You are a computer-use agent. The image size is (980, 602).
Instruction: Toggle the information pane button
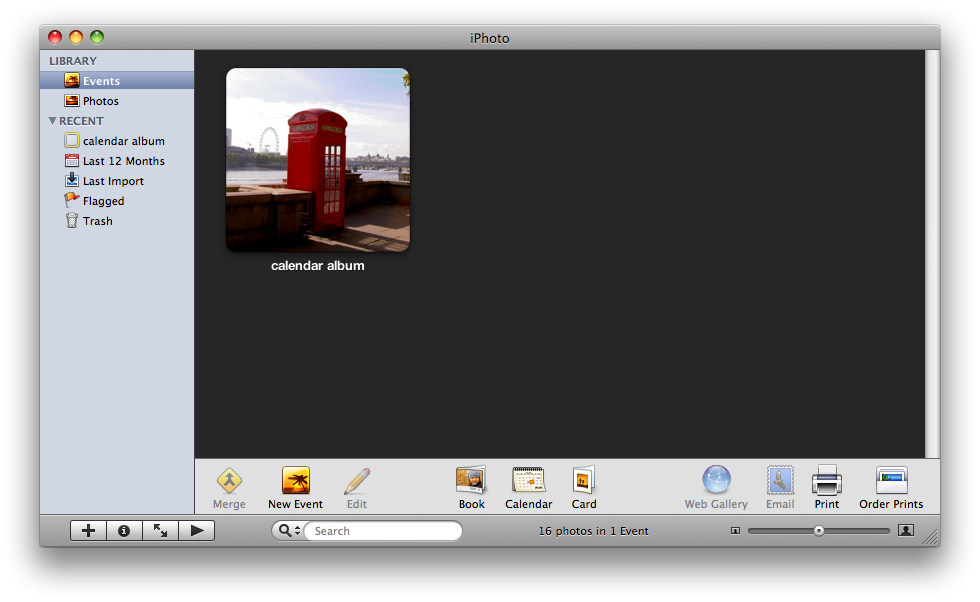click(x=124, y=531)
